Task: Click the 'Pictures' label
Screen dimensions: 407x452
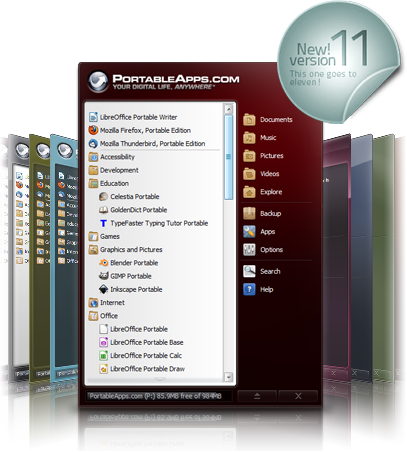Action: point(272,156)
